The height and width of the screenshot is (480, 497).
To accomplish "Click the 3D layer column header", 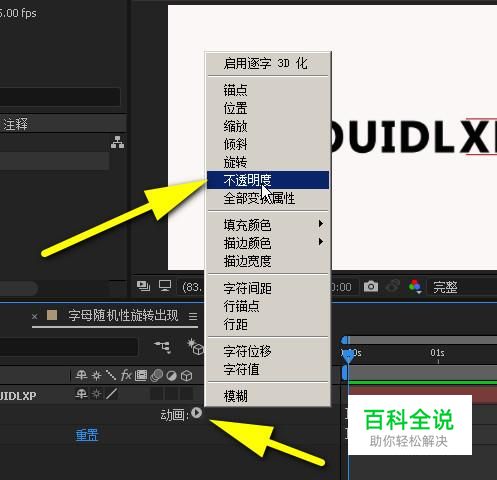I will [x=187, y=376].
